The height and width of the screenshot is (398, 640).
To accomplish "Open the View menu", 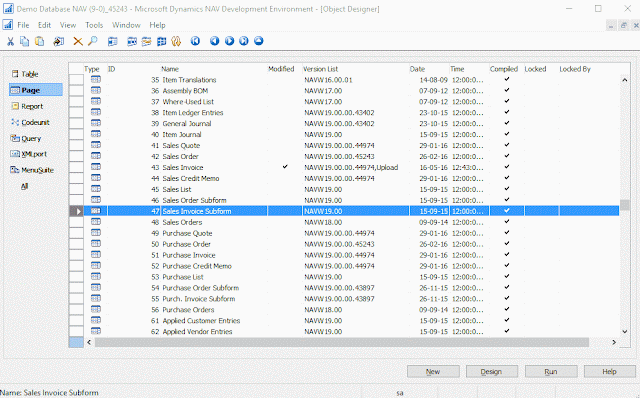I will click(x=68, y=25).
